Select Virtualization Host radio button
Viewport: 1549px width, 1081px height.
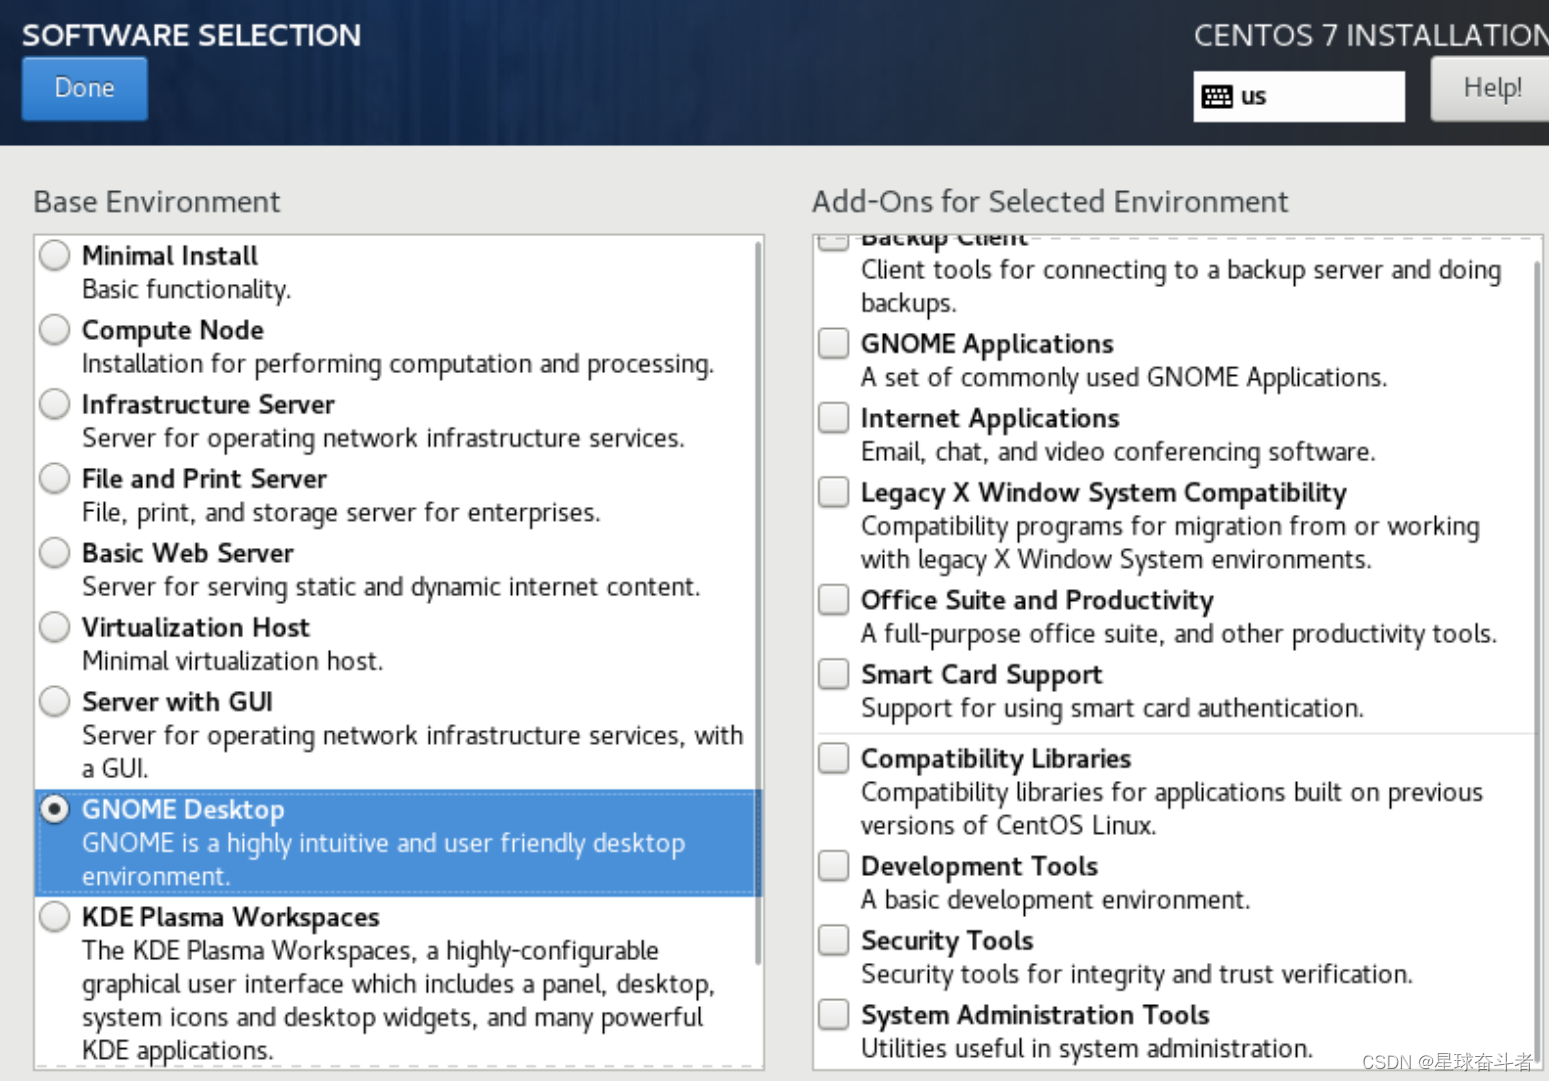pyautogui.click(x=55, y=627)
